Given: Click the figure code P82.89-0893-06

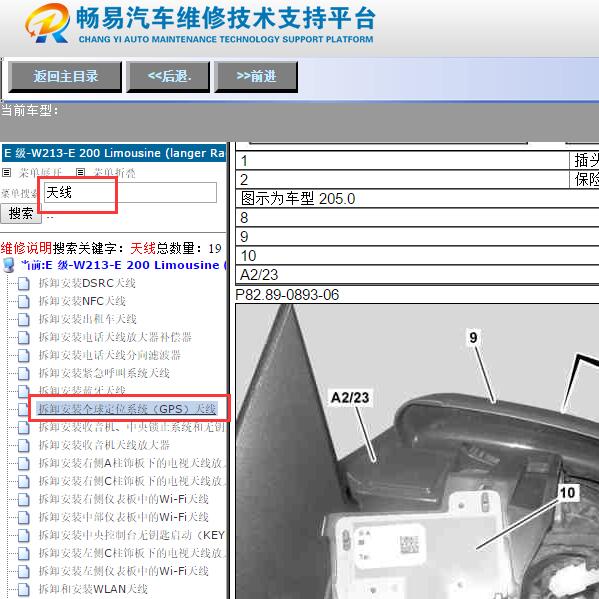Looking at the screenshot, I should (287, 295).
